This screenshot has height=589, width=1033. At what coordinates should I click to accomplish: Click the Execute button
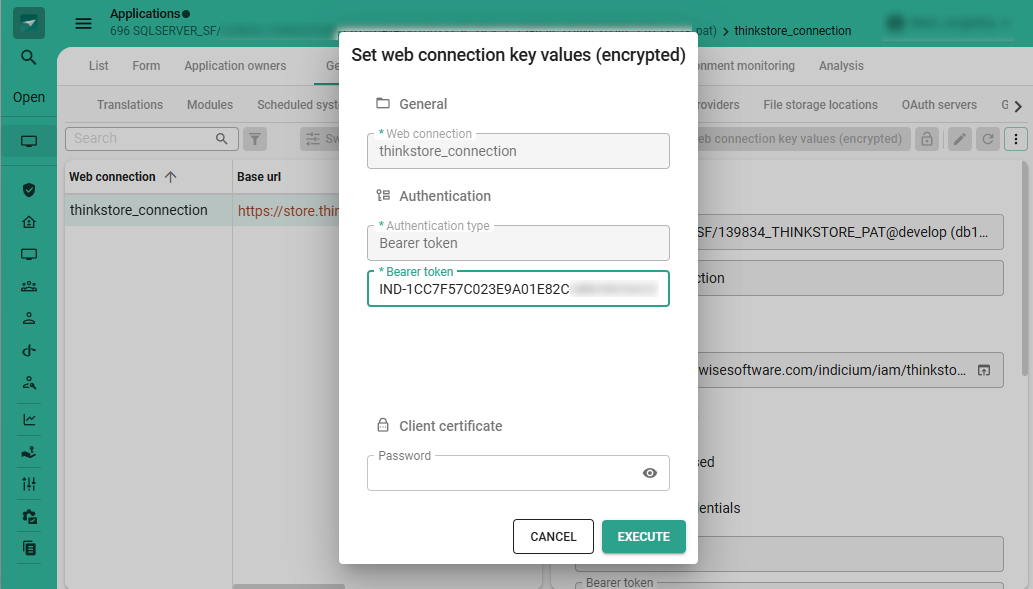643,537
